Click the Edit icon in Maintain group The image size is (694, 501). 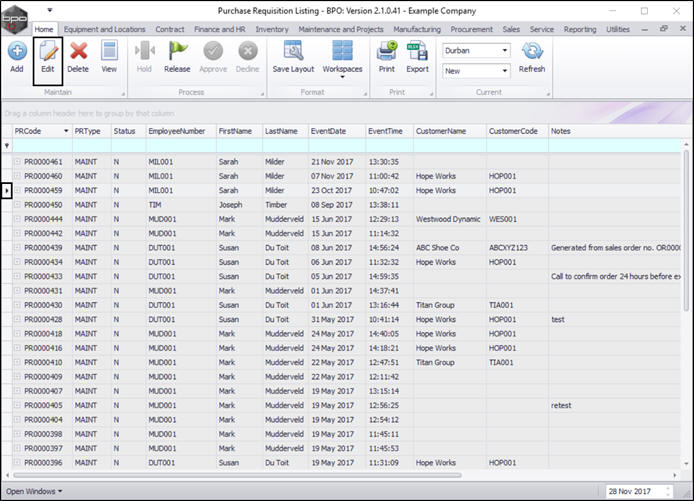click(x=47, y=56)
